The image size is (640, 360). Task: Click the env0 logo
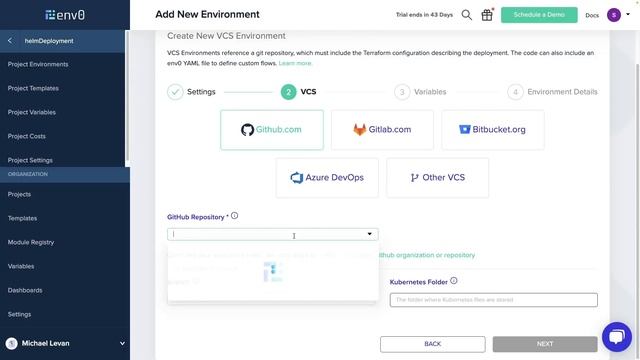pyautogui.click(x=65, y=15)
